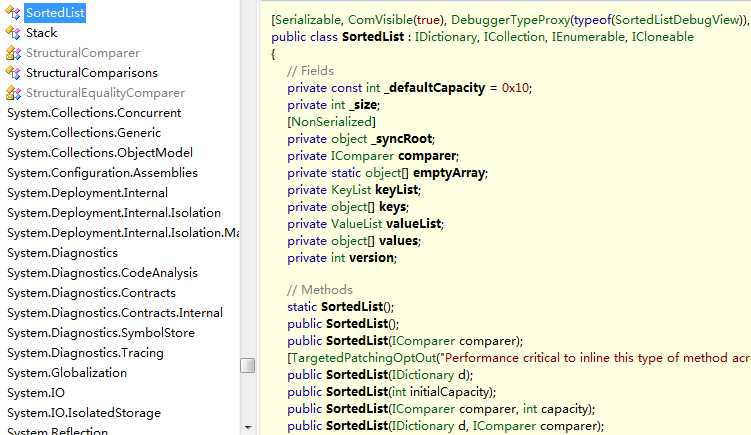Follow the IDictionary interface link in class declaration
This screenshot has height=435, width=751.
(x=445, y=37)
